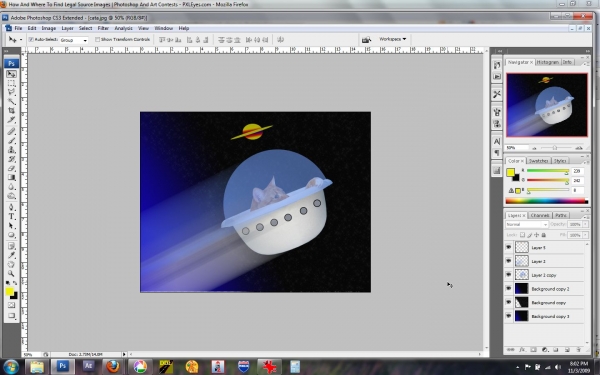Open the Image menu
Viewport: 600px width, 375px height.
[x=49, y=28]
